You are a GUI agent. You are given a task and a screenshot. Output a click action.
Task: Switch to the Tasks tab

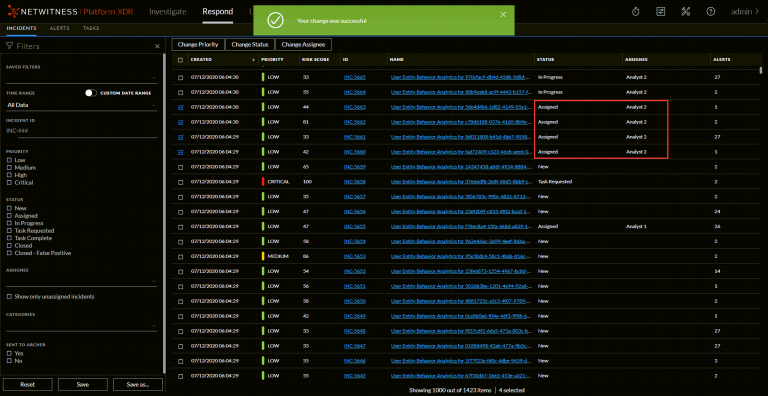[x=91, y=28]
